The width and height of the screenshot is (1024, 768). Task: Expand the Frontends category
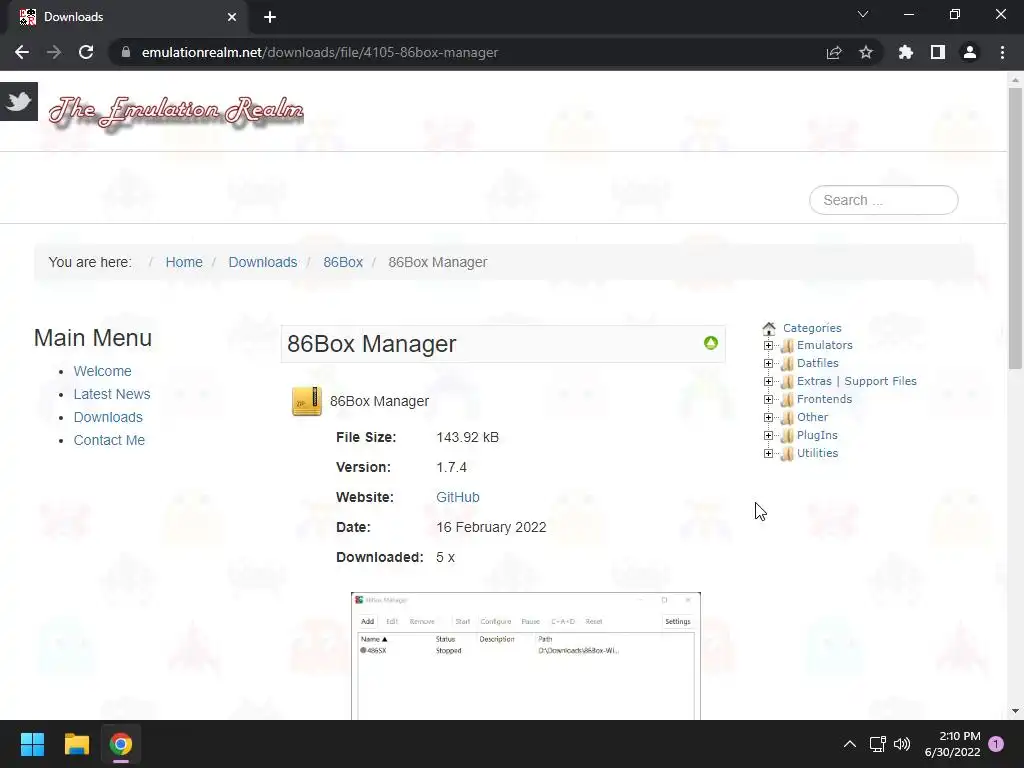point(769,399)
